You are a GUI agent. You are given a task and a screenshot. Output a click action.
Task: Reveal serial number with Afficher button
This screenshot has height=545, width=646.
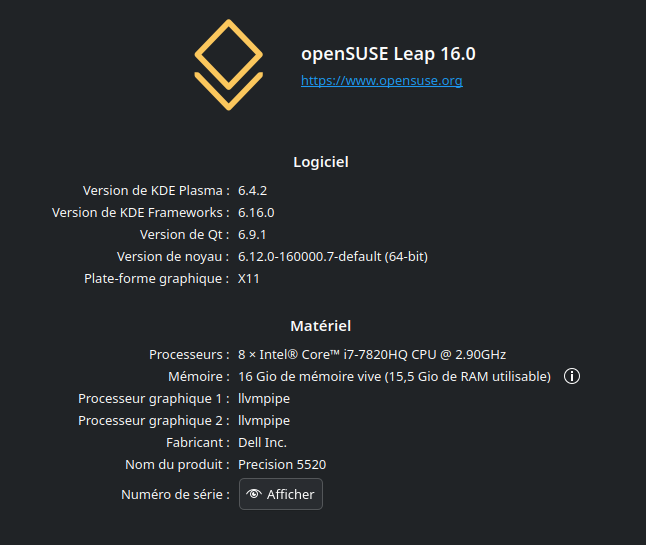coord(281,494)
